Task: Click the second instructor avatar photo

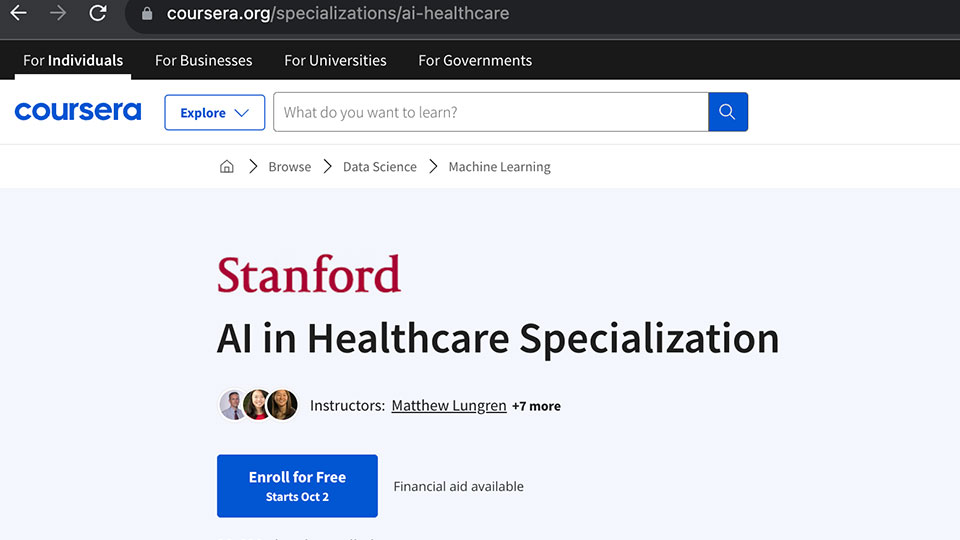Action: (256, 405)
